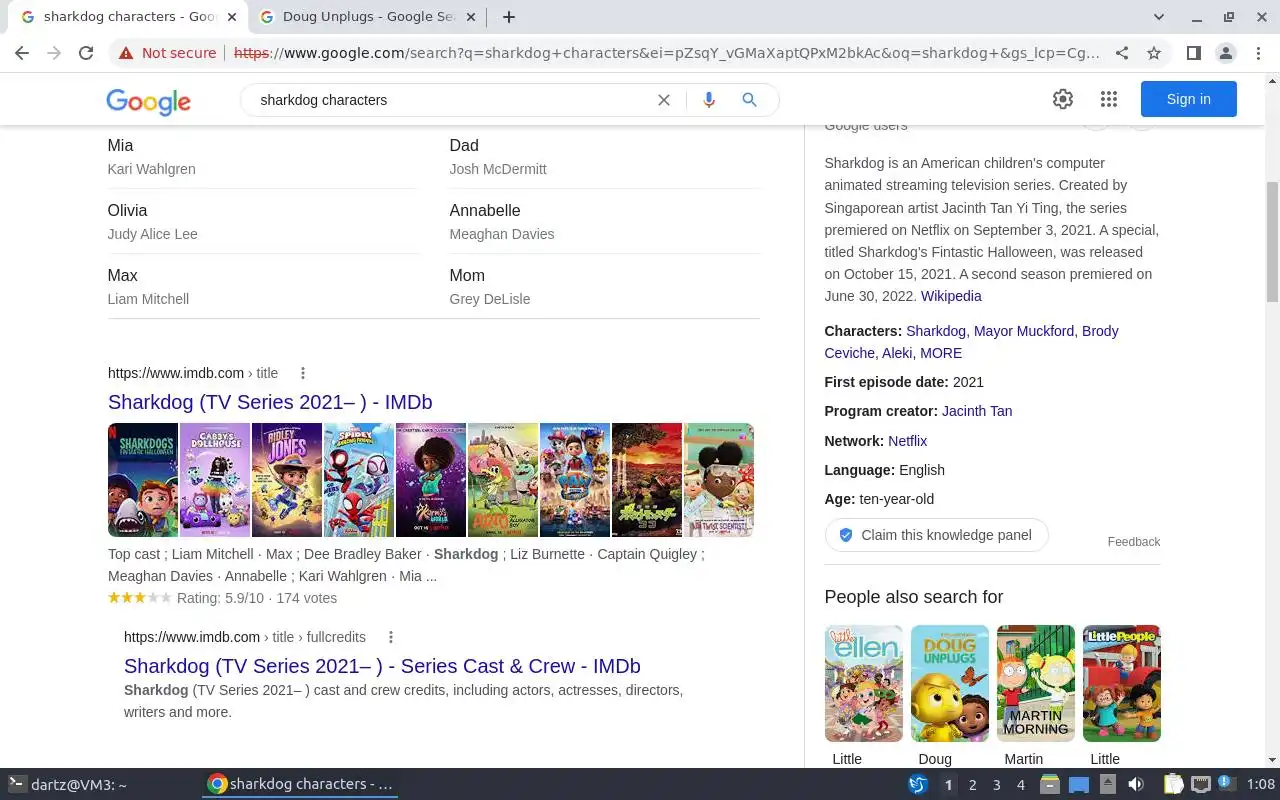Open the Little People thumbnail

click(x=1122, y=684)
